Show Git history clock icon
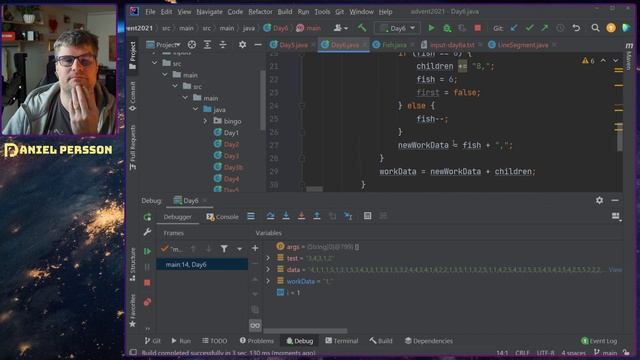This screenshot has width=640, height=360. pyautogui.click(x=560, y=28)
